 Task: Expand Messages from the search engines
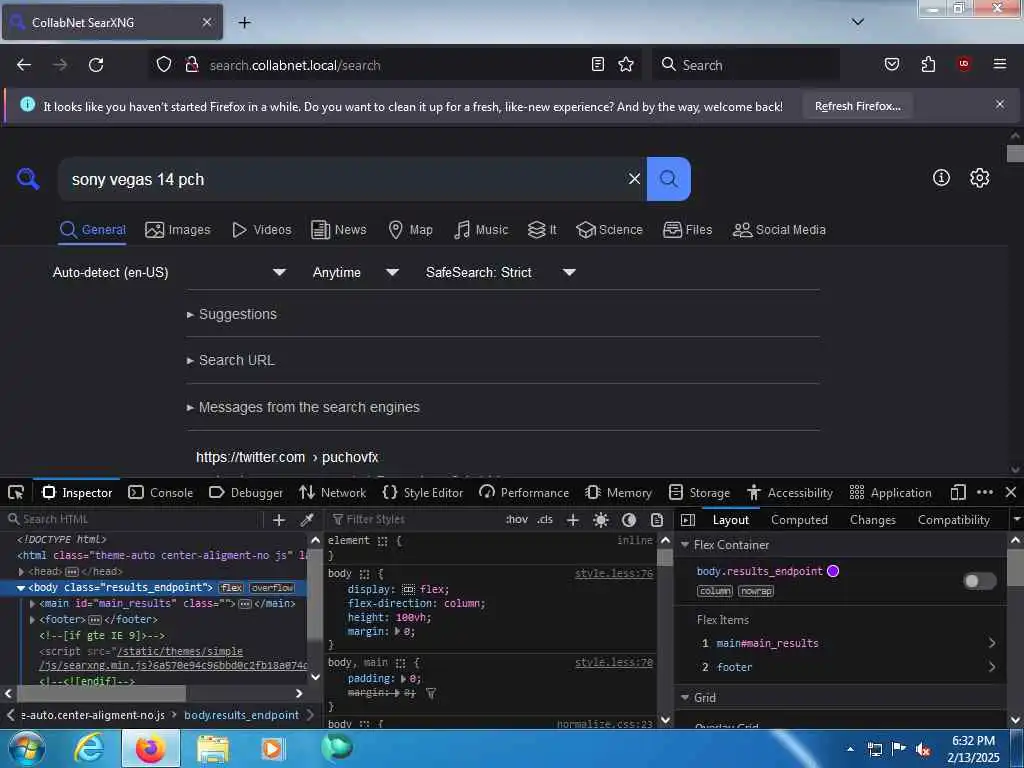pos(303,407)
